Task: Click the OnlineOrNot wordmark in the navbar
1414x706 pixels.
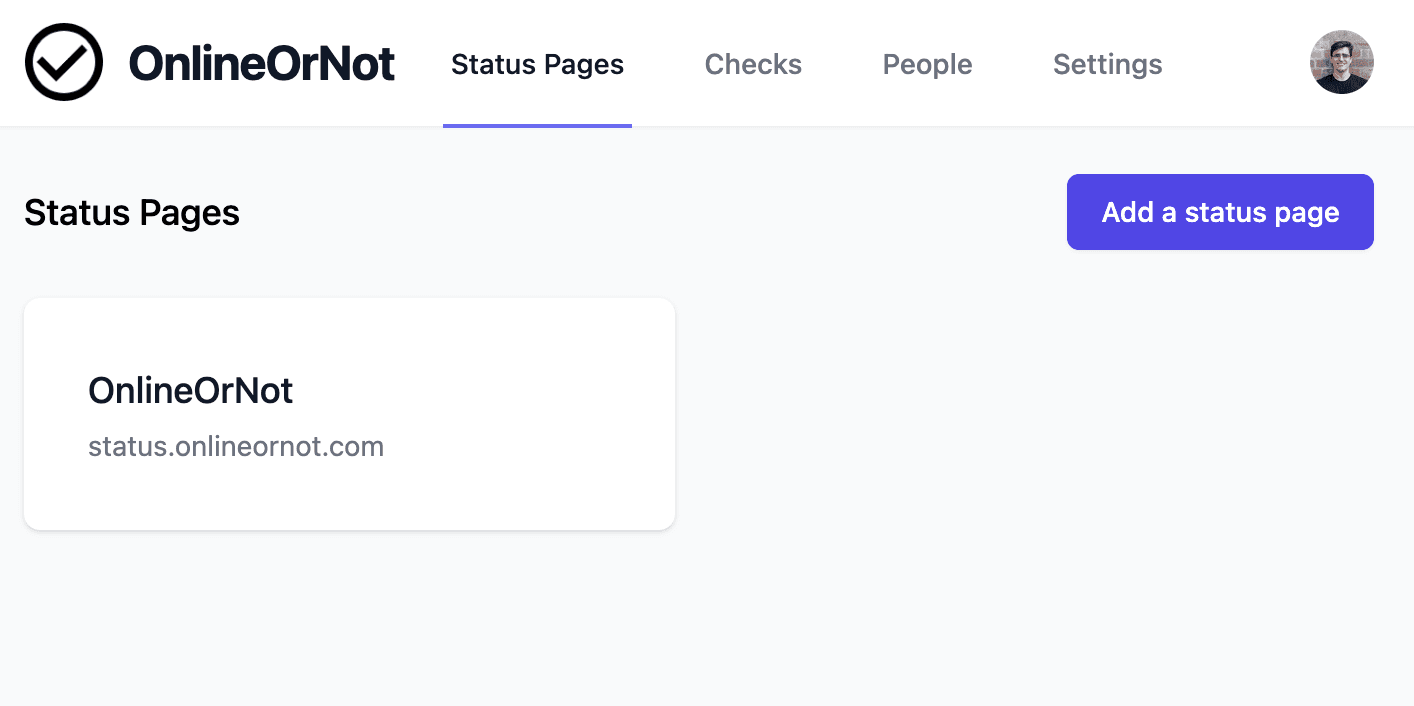Action: 262,62
